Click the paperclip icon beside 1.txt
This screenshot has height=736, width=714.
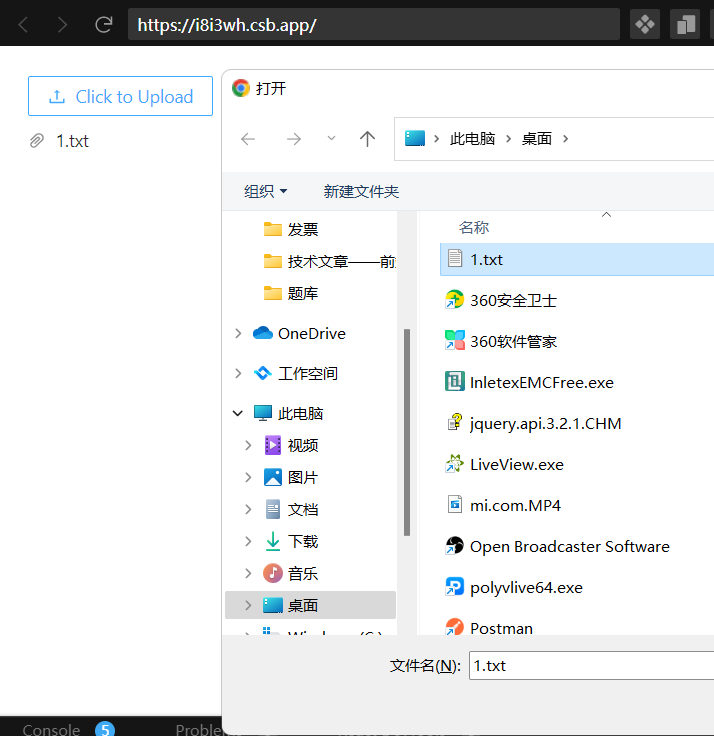point(37,140)
